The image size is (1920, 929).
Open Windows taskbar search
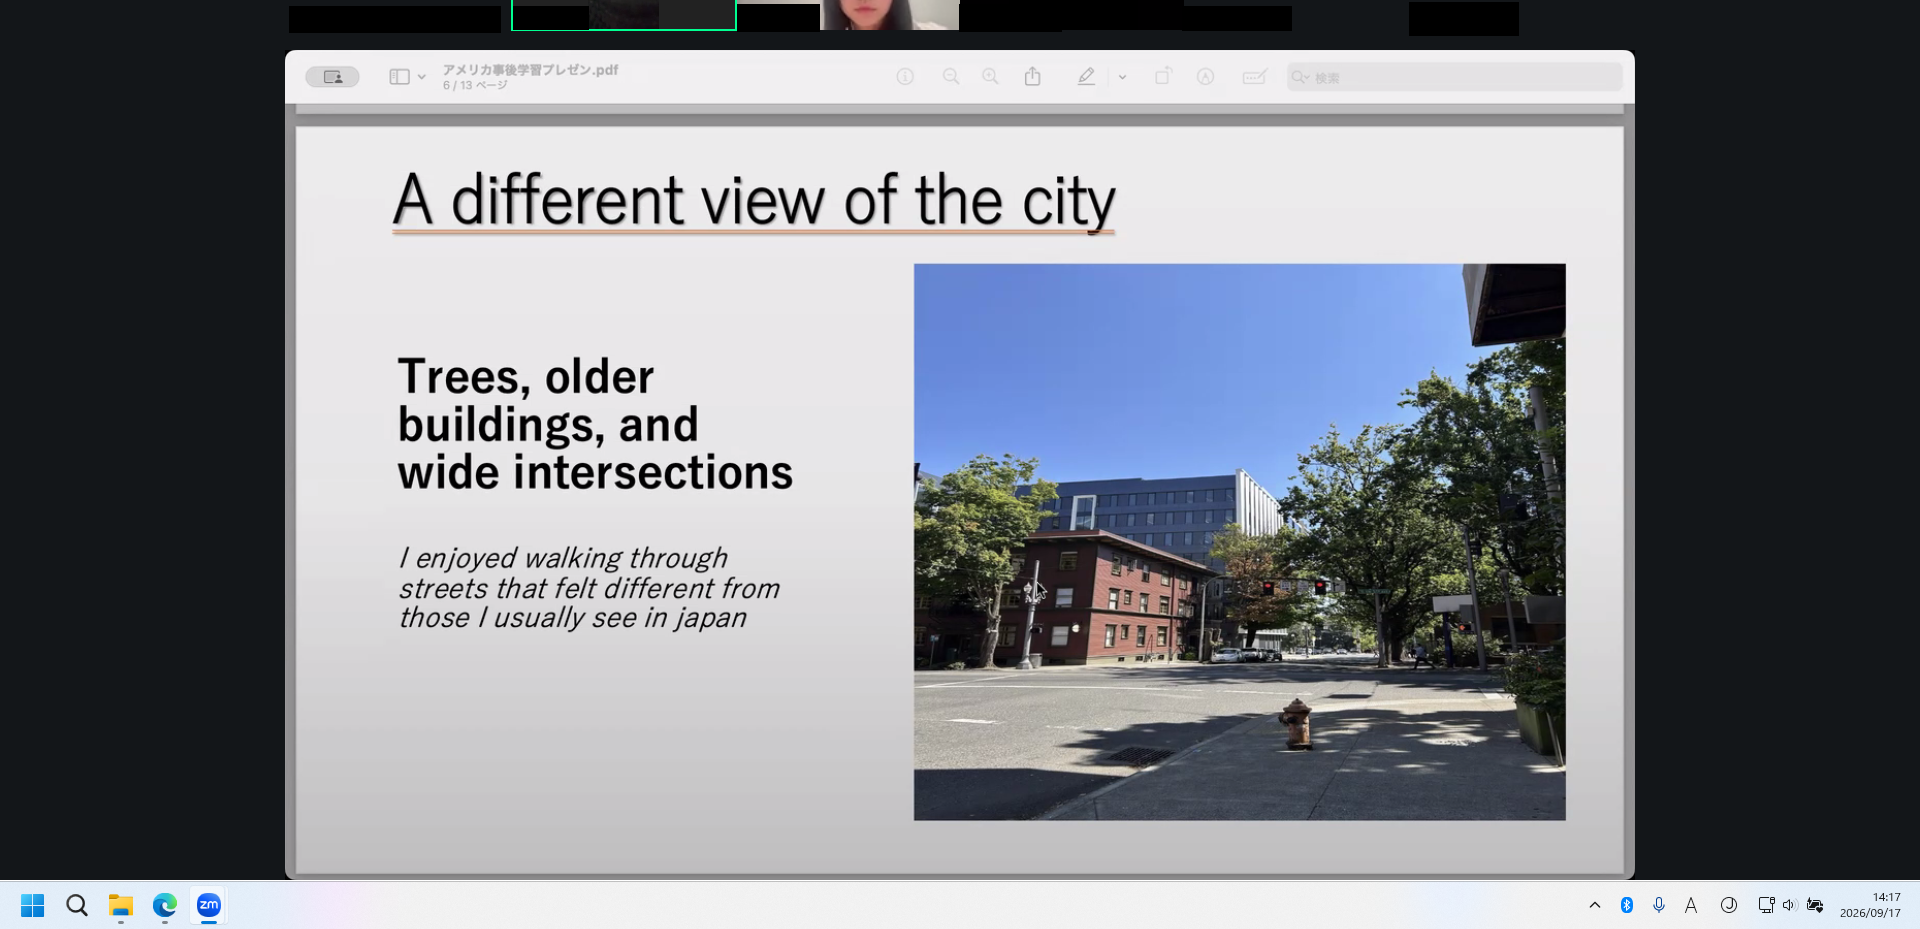(77, 905)
